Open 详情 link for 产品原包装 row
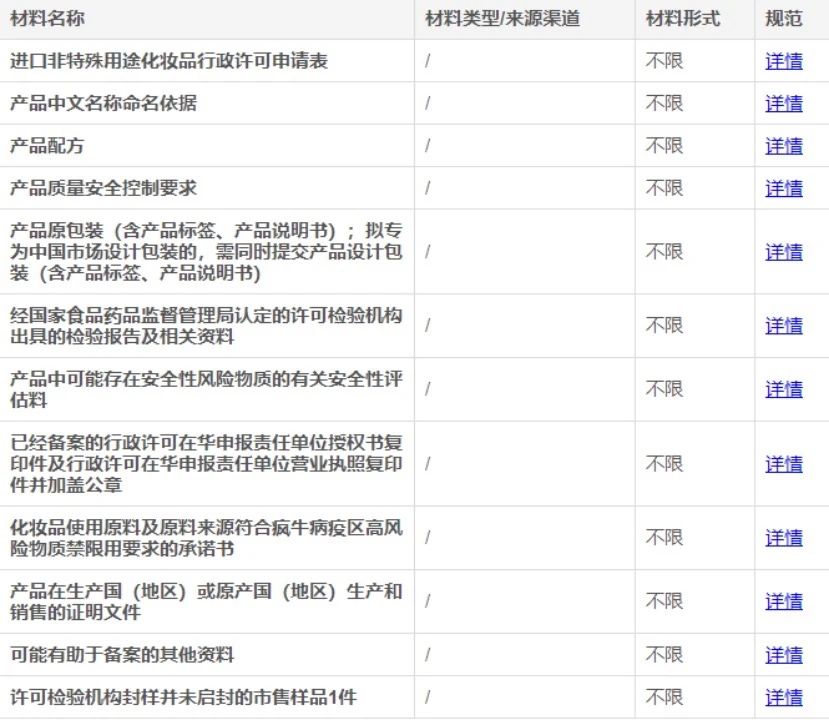 (784, 252)
